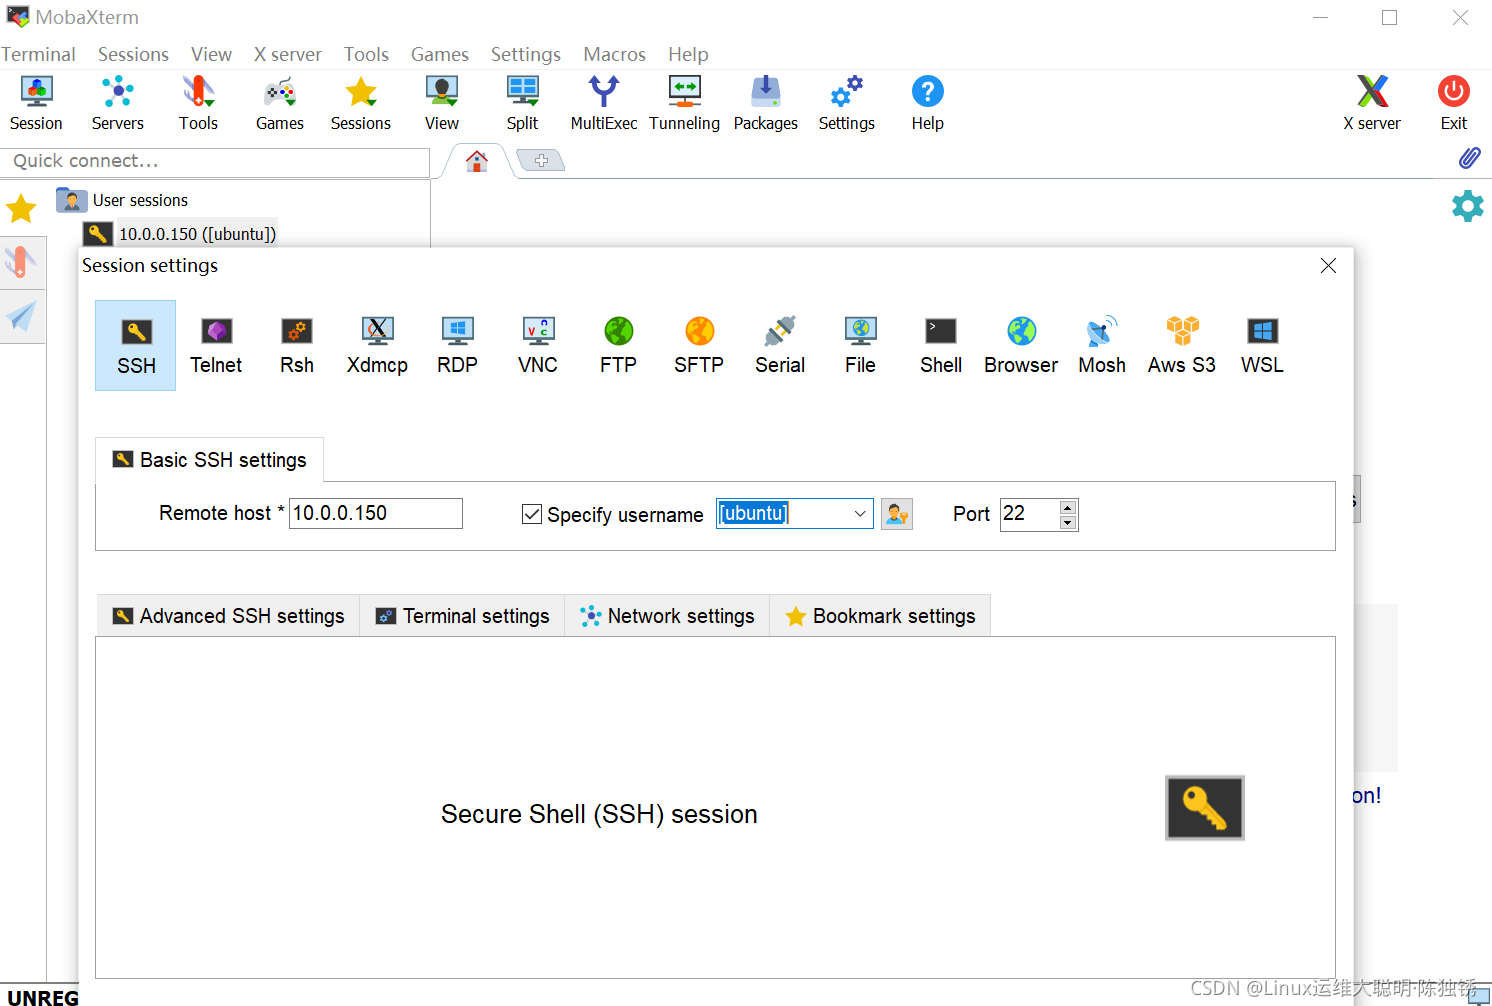This screenshot has height=1006, width=1492.
Task: Open the Packages toolbar button
Action: (766, 103)
